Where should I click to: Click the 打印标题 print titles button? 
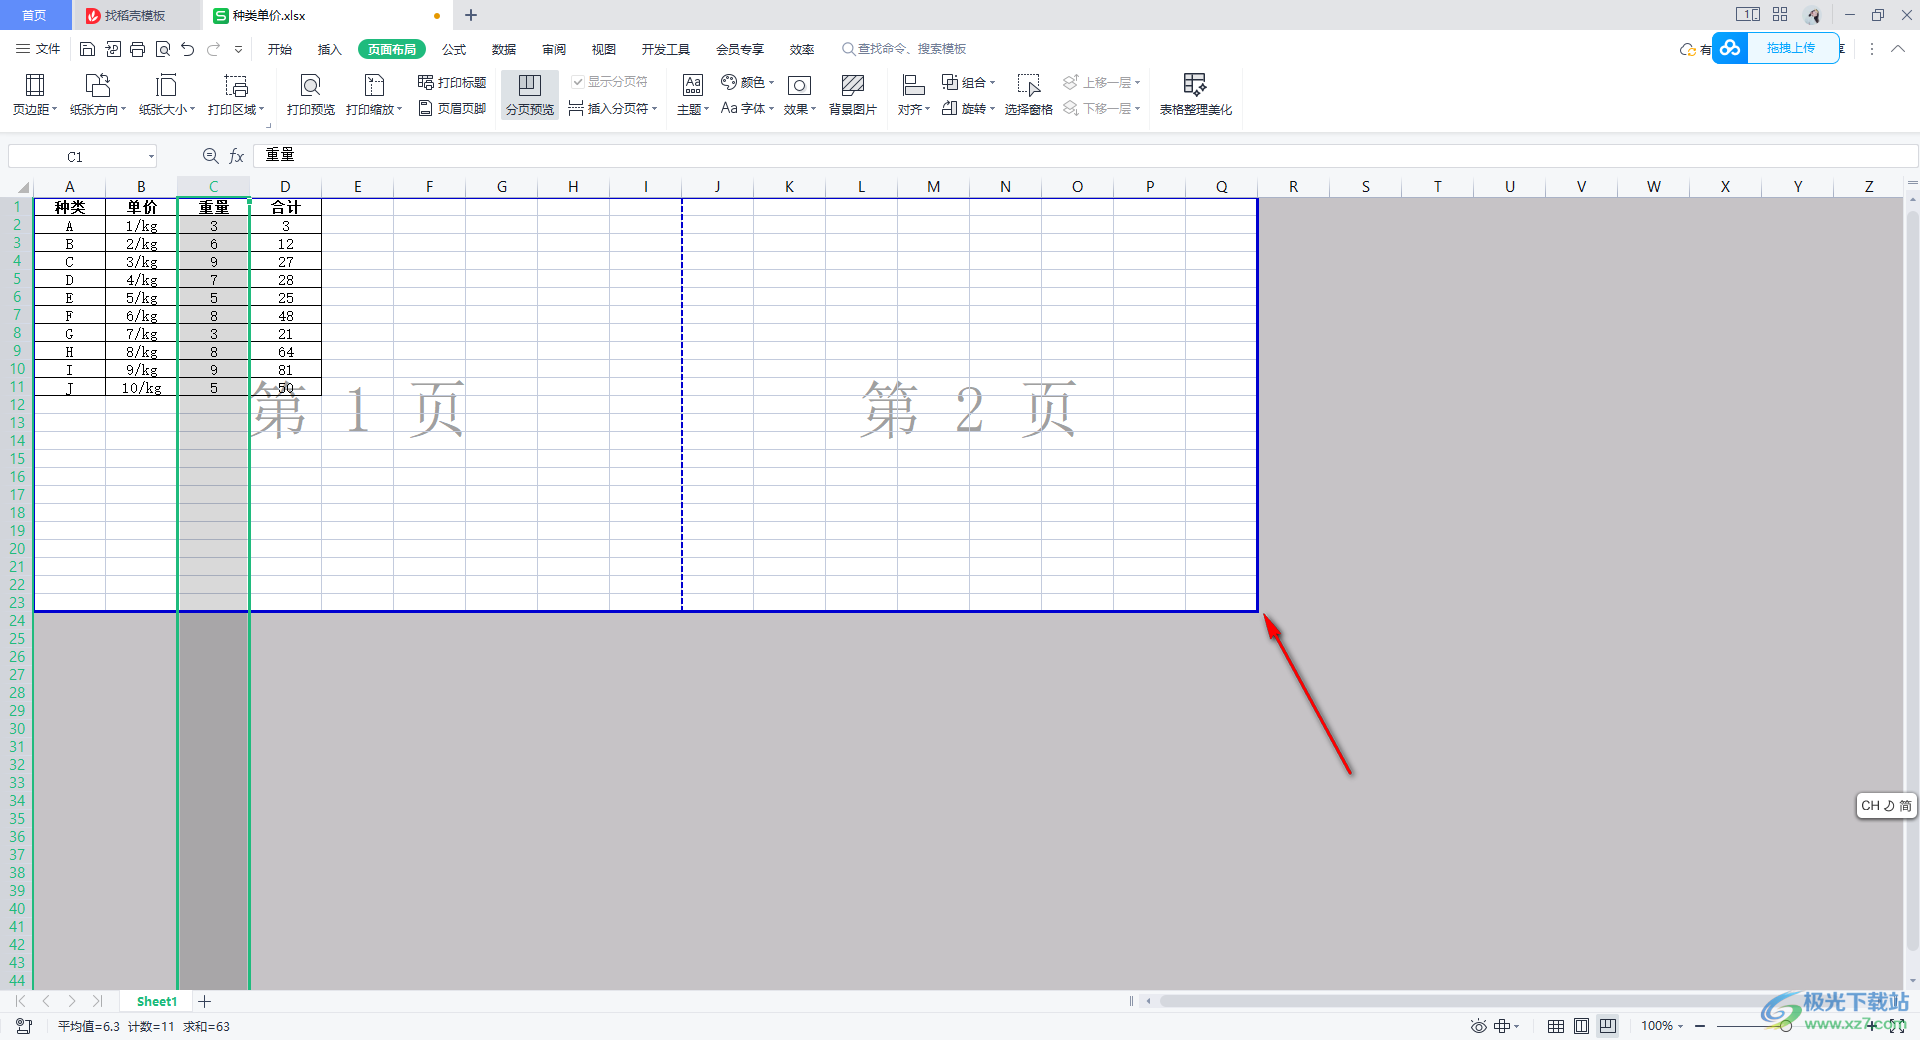pos(452,82)
